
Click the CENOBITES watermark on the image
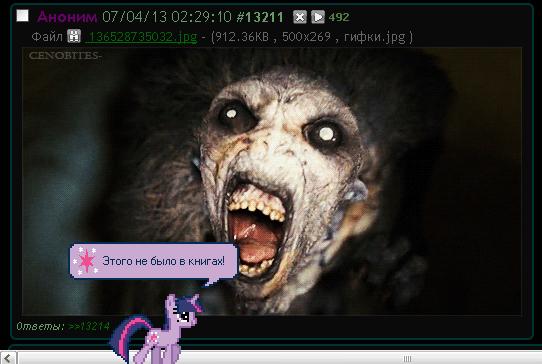(65, 55)
